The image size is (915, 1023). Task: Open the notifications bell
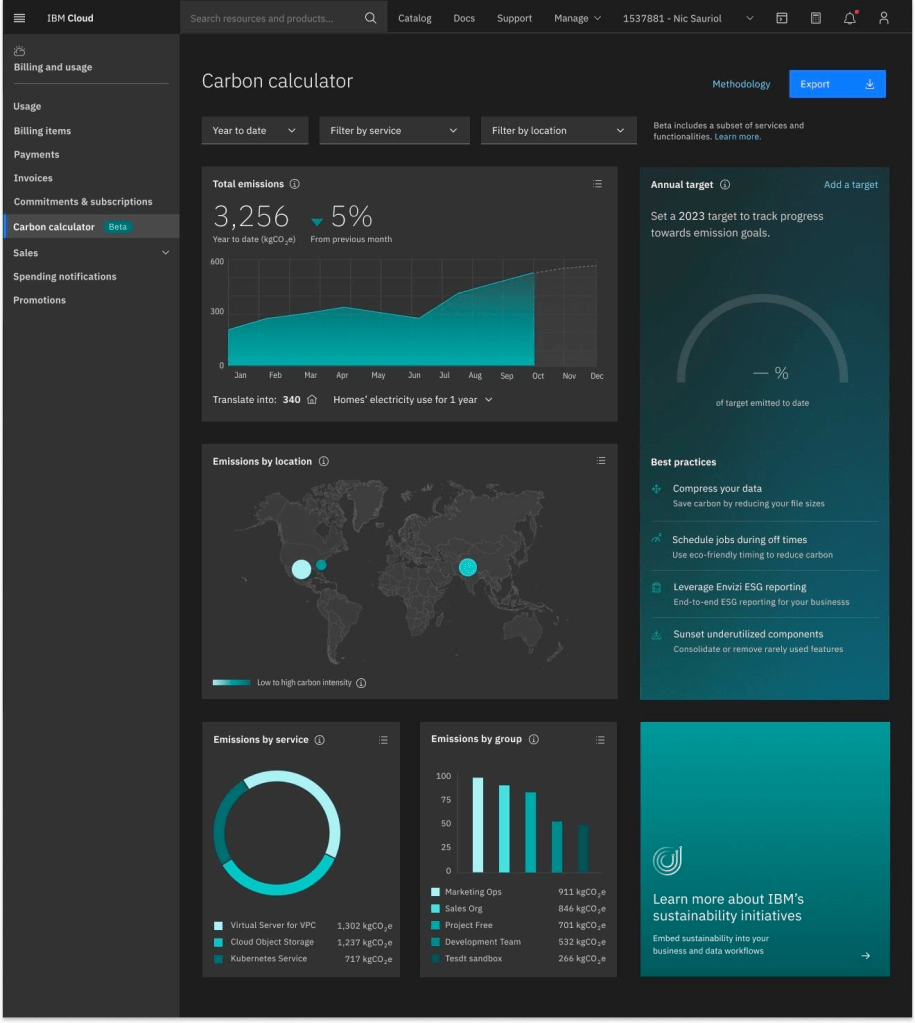coord(850,18)
